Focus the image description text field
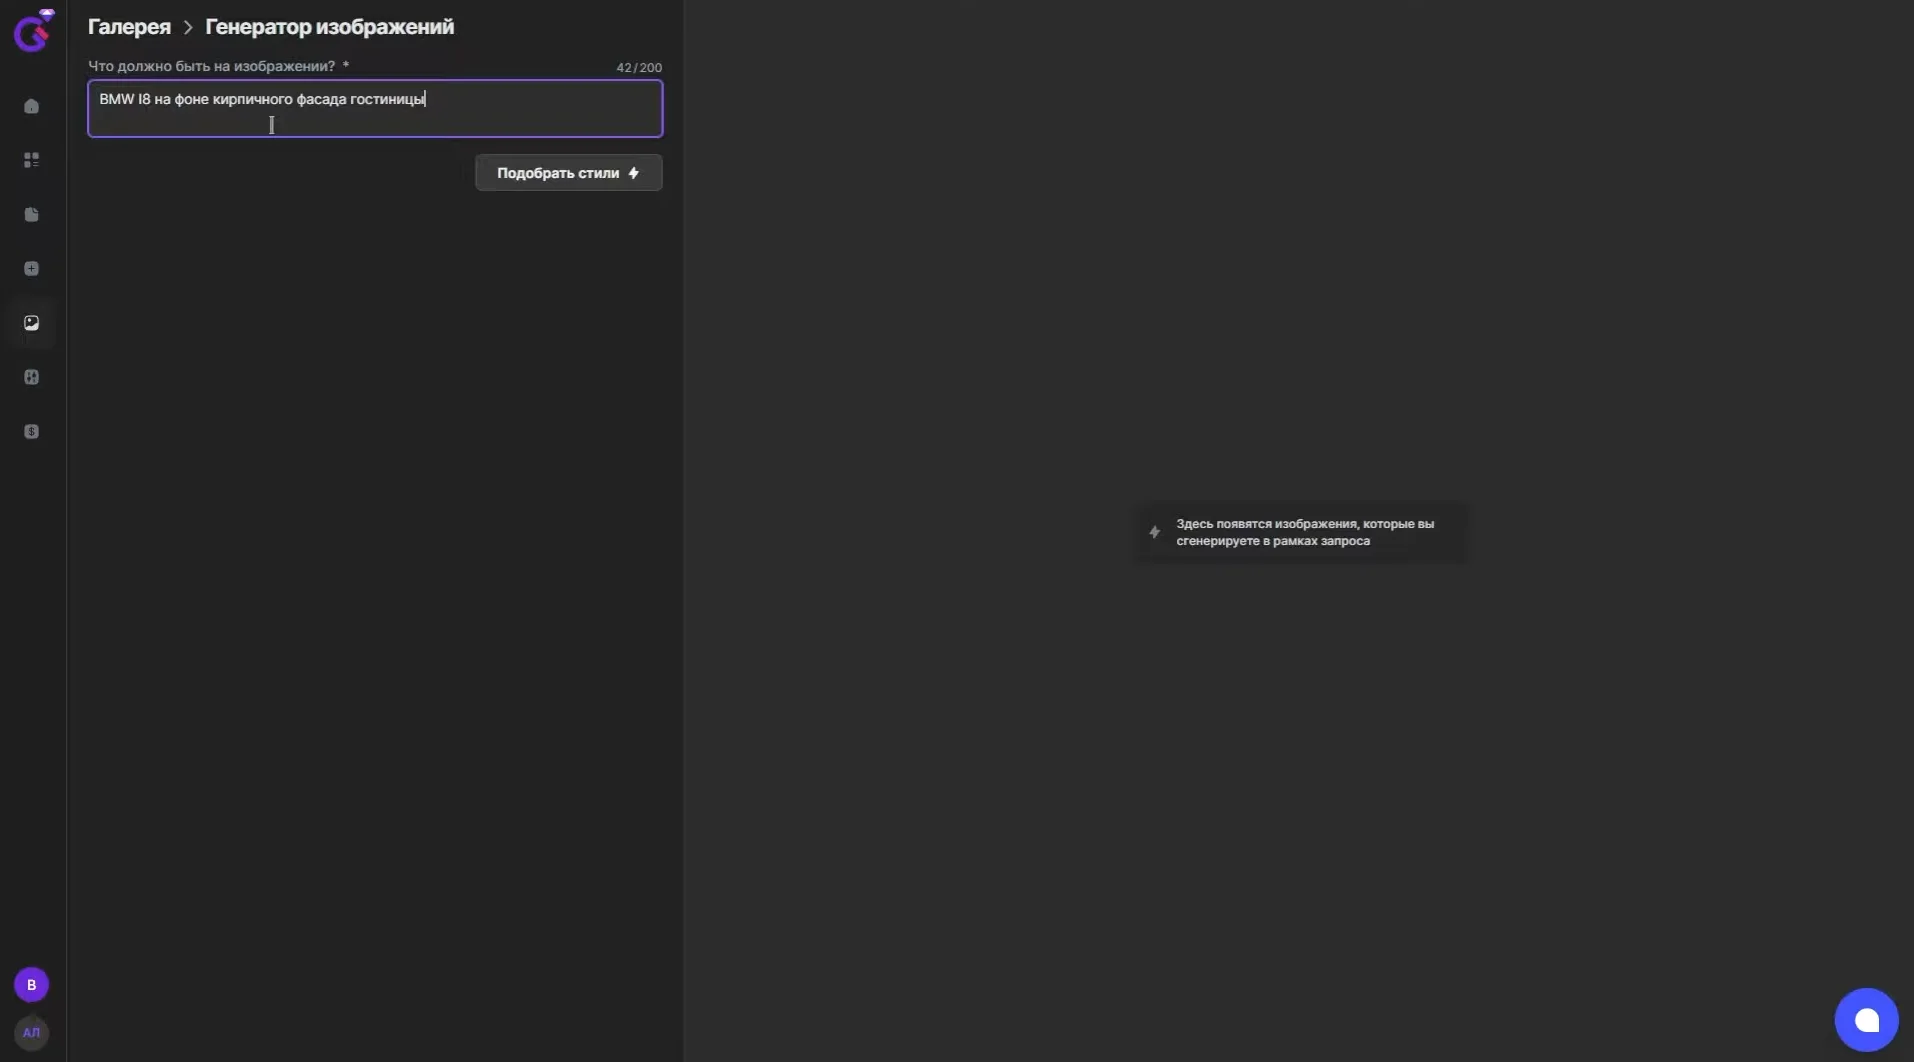 tap(375, 108)
